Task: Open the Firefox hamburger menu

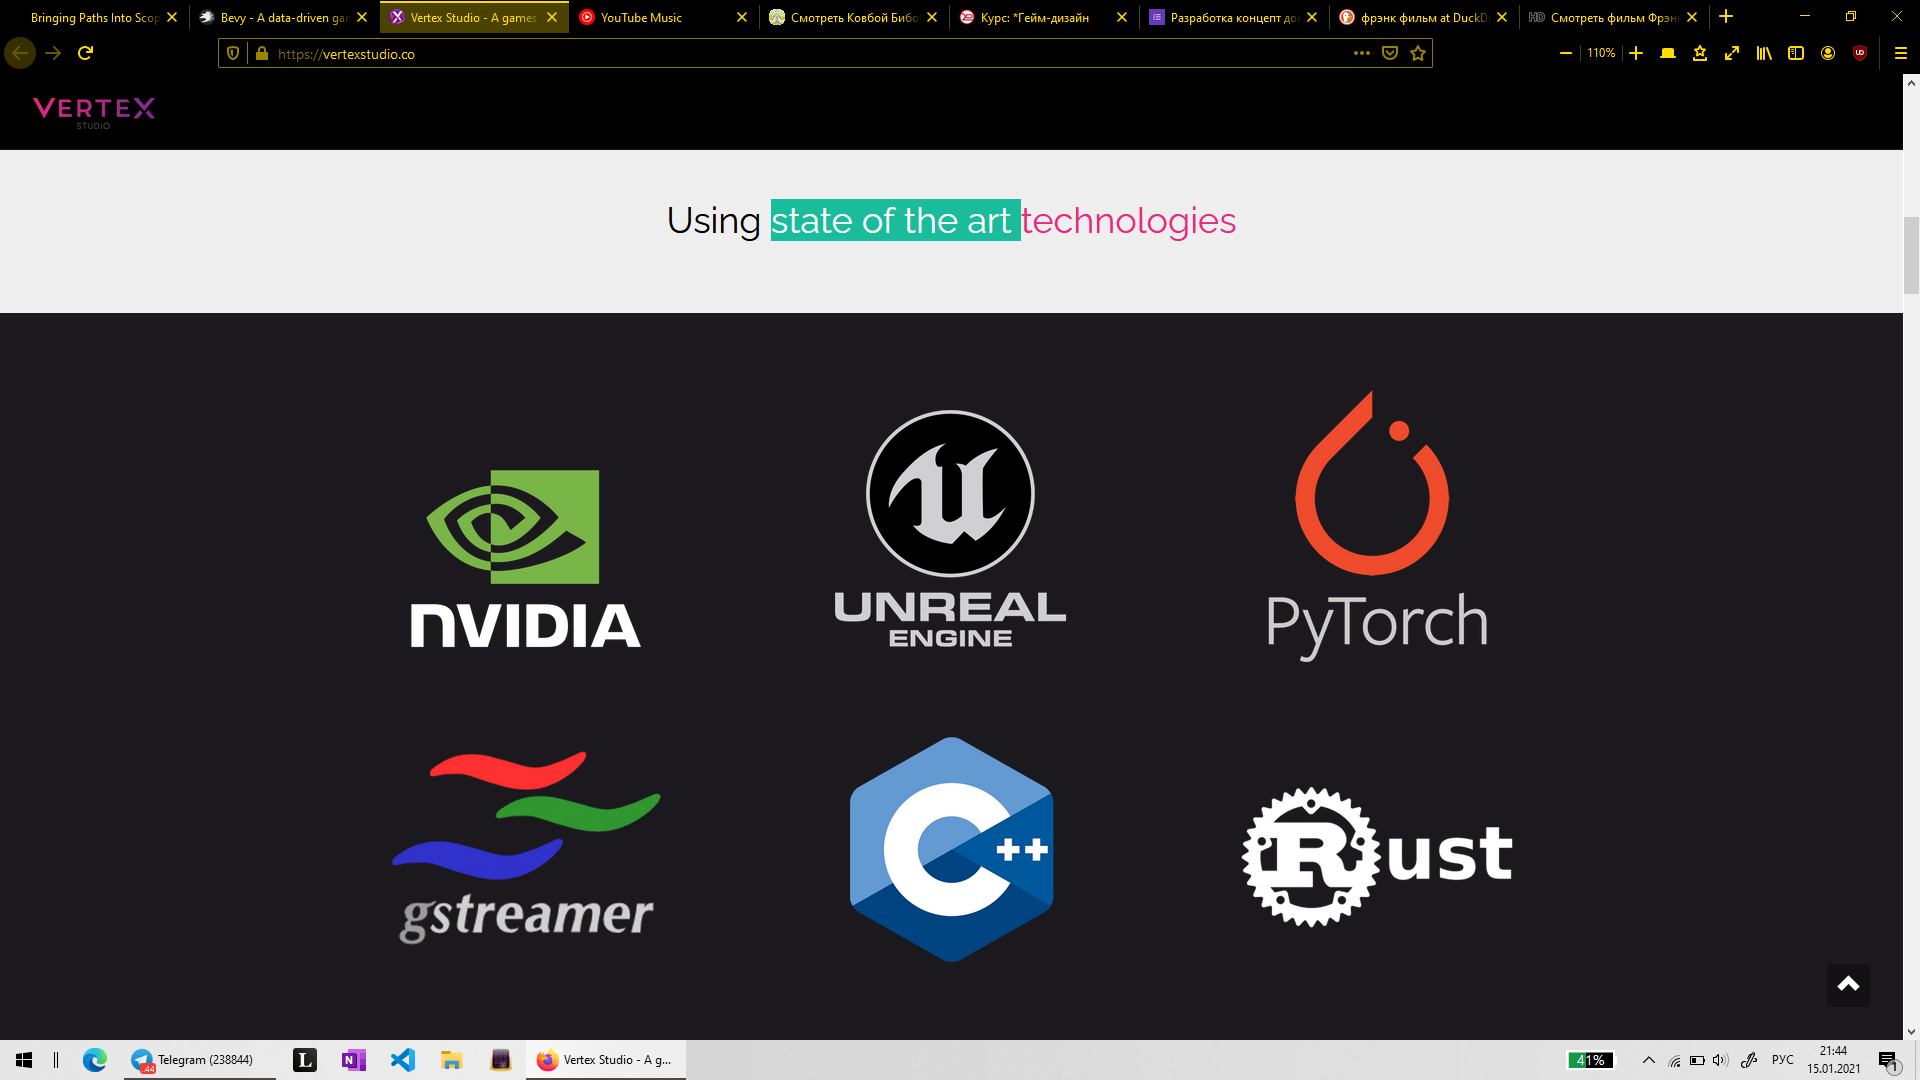Action: coord(1901,53)
